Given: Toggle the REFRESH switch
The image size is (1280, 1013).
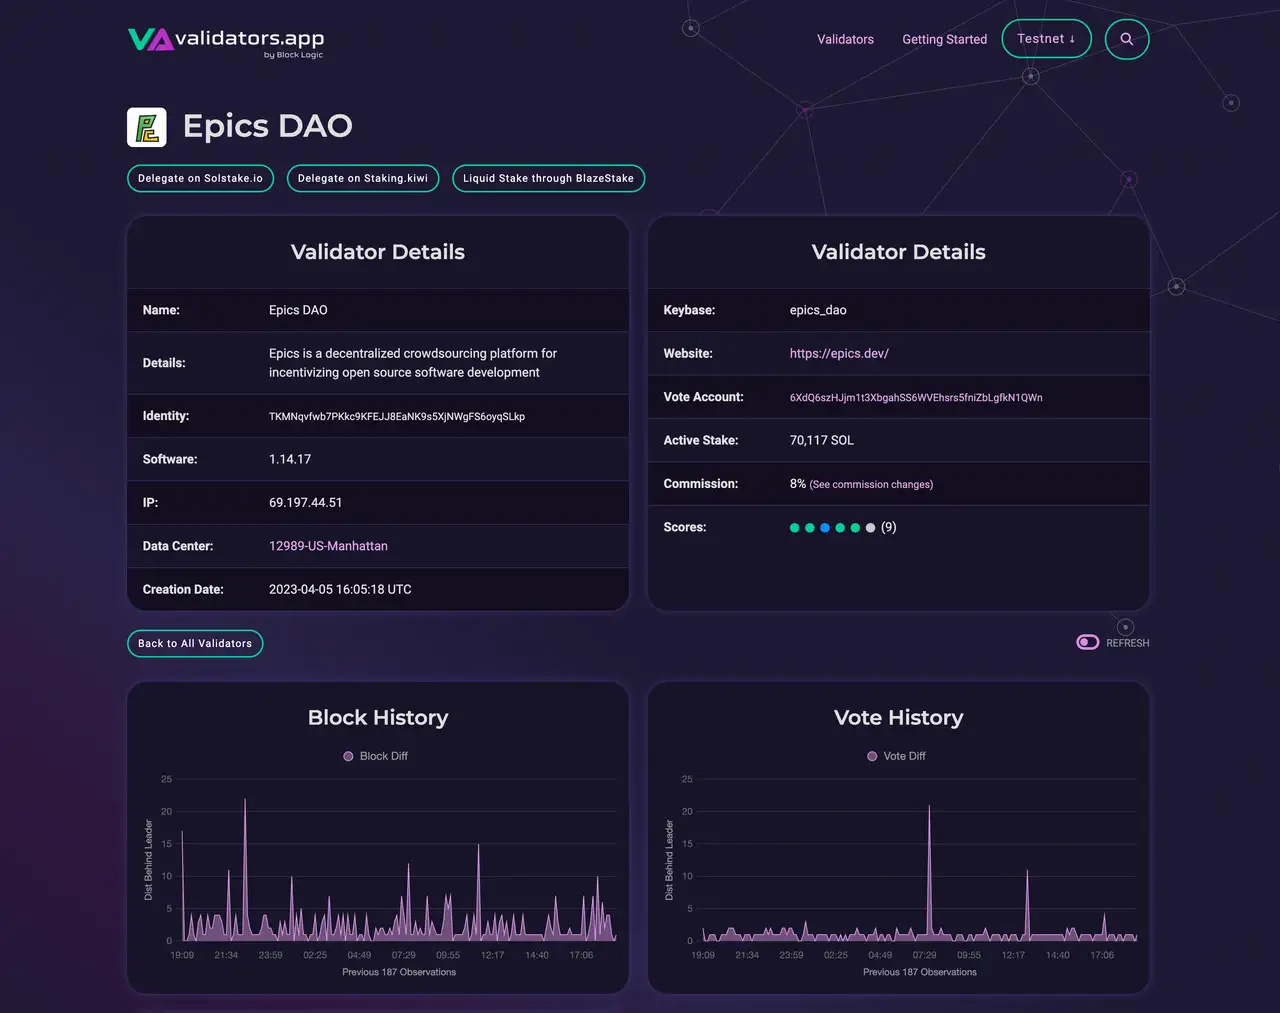Looking at the screenshot, I should click(x=1087, y=641).
